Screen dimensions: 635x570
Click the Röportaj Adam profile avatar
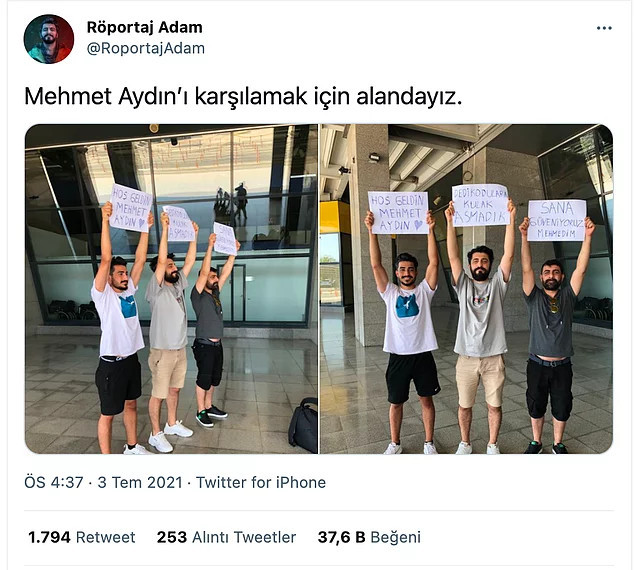(49, 39)
